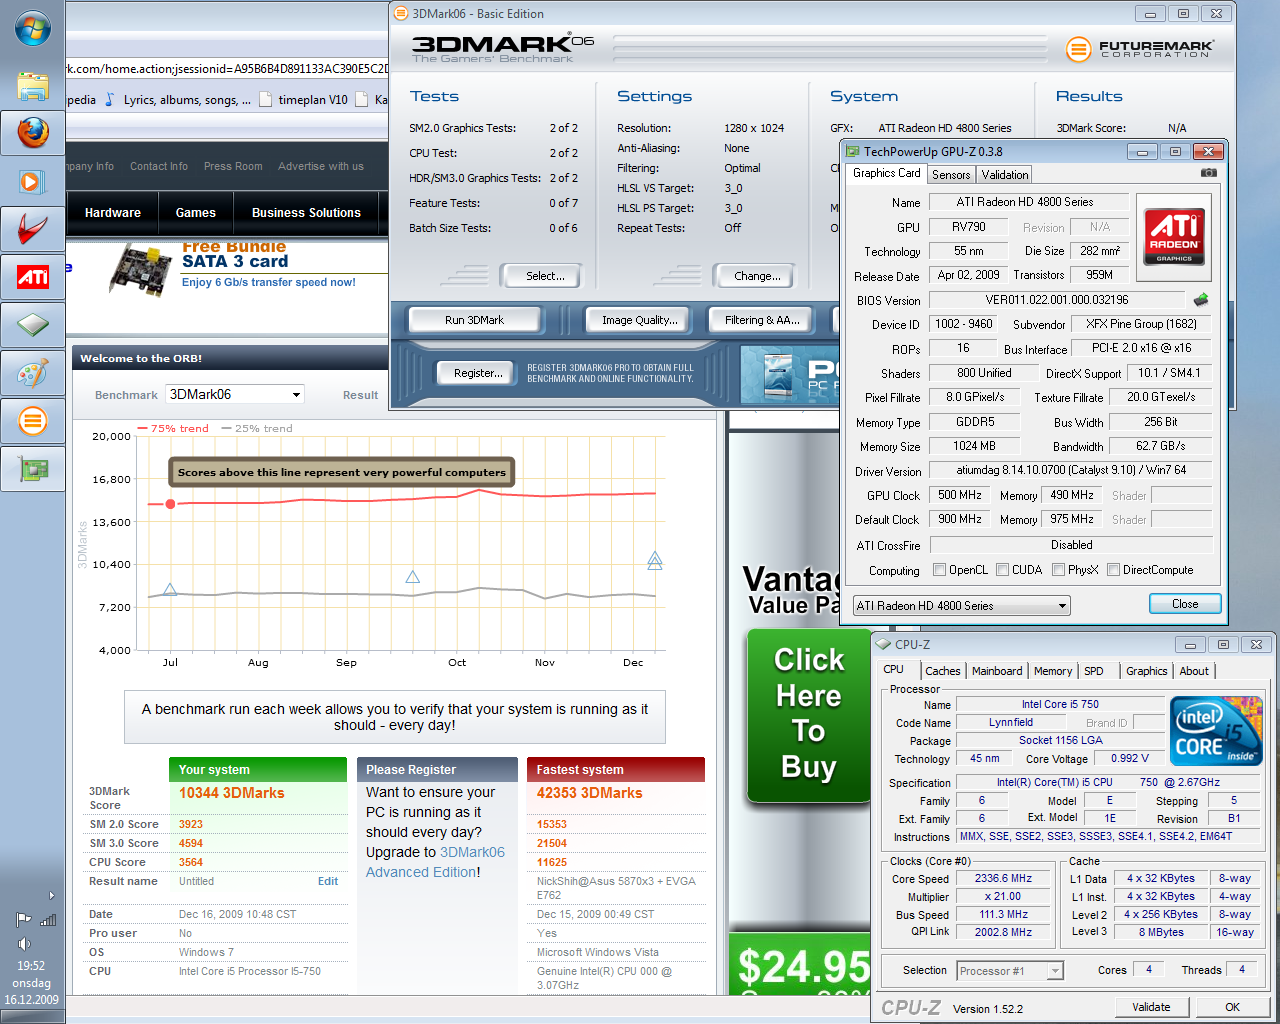Open the Press Room link

point(233,167)
